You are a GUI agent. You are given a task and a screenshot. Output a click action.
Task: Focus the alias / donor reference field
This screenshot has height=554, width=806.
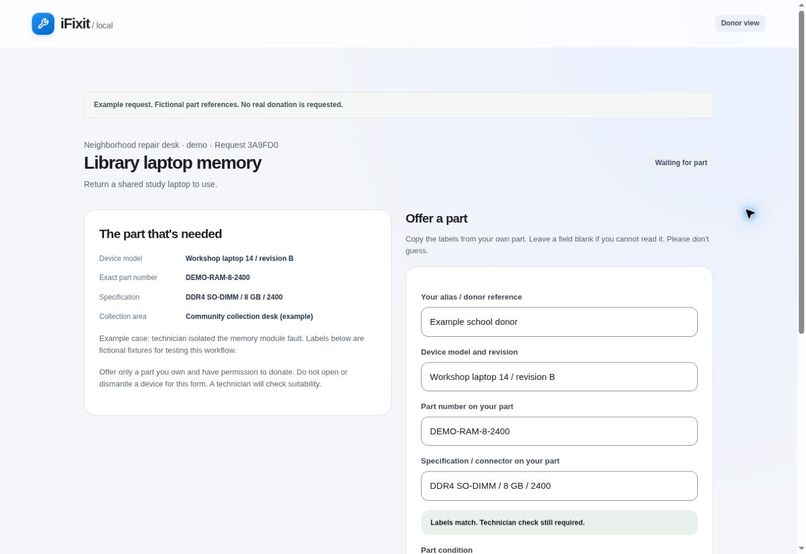(x=559, y=322)
